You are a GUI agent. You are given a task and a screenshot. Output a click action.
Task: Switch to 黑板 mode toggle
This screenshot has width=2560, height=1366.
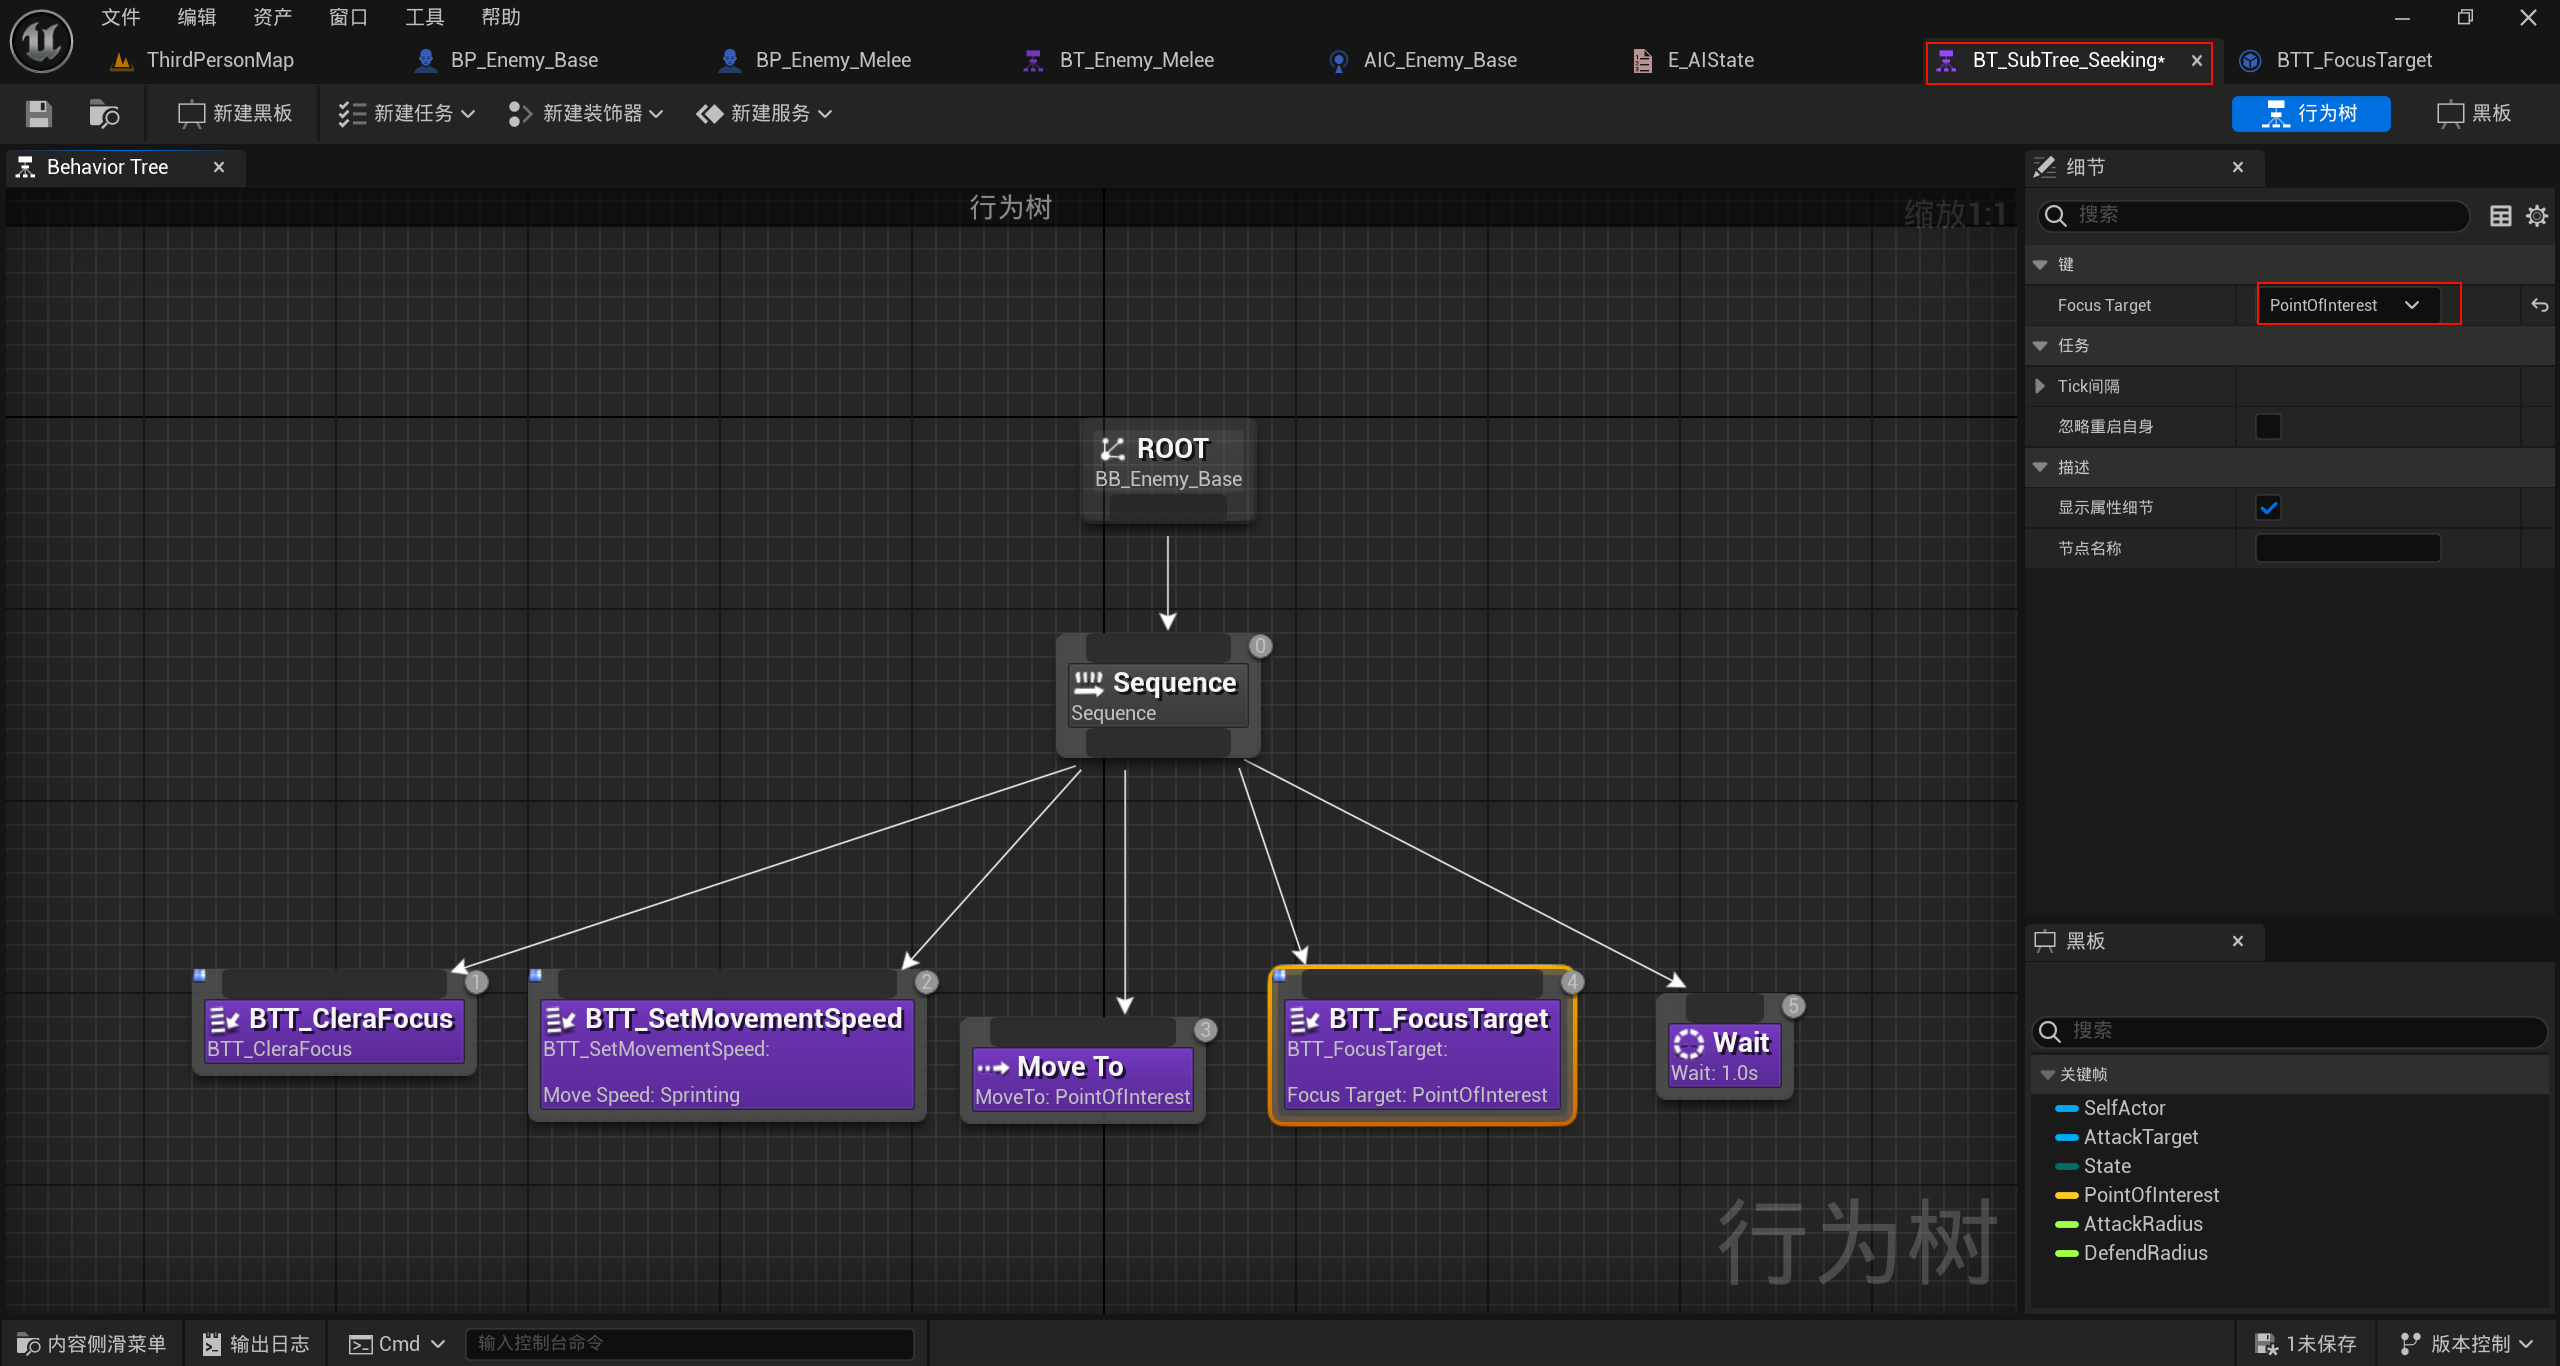click(2474, 114)
